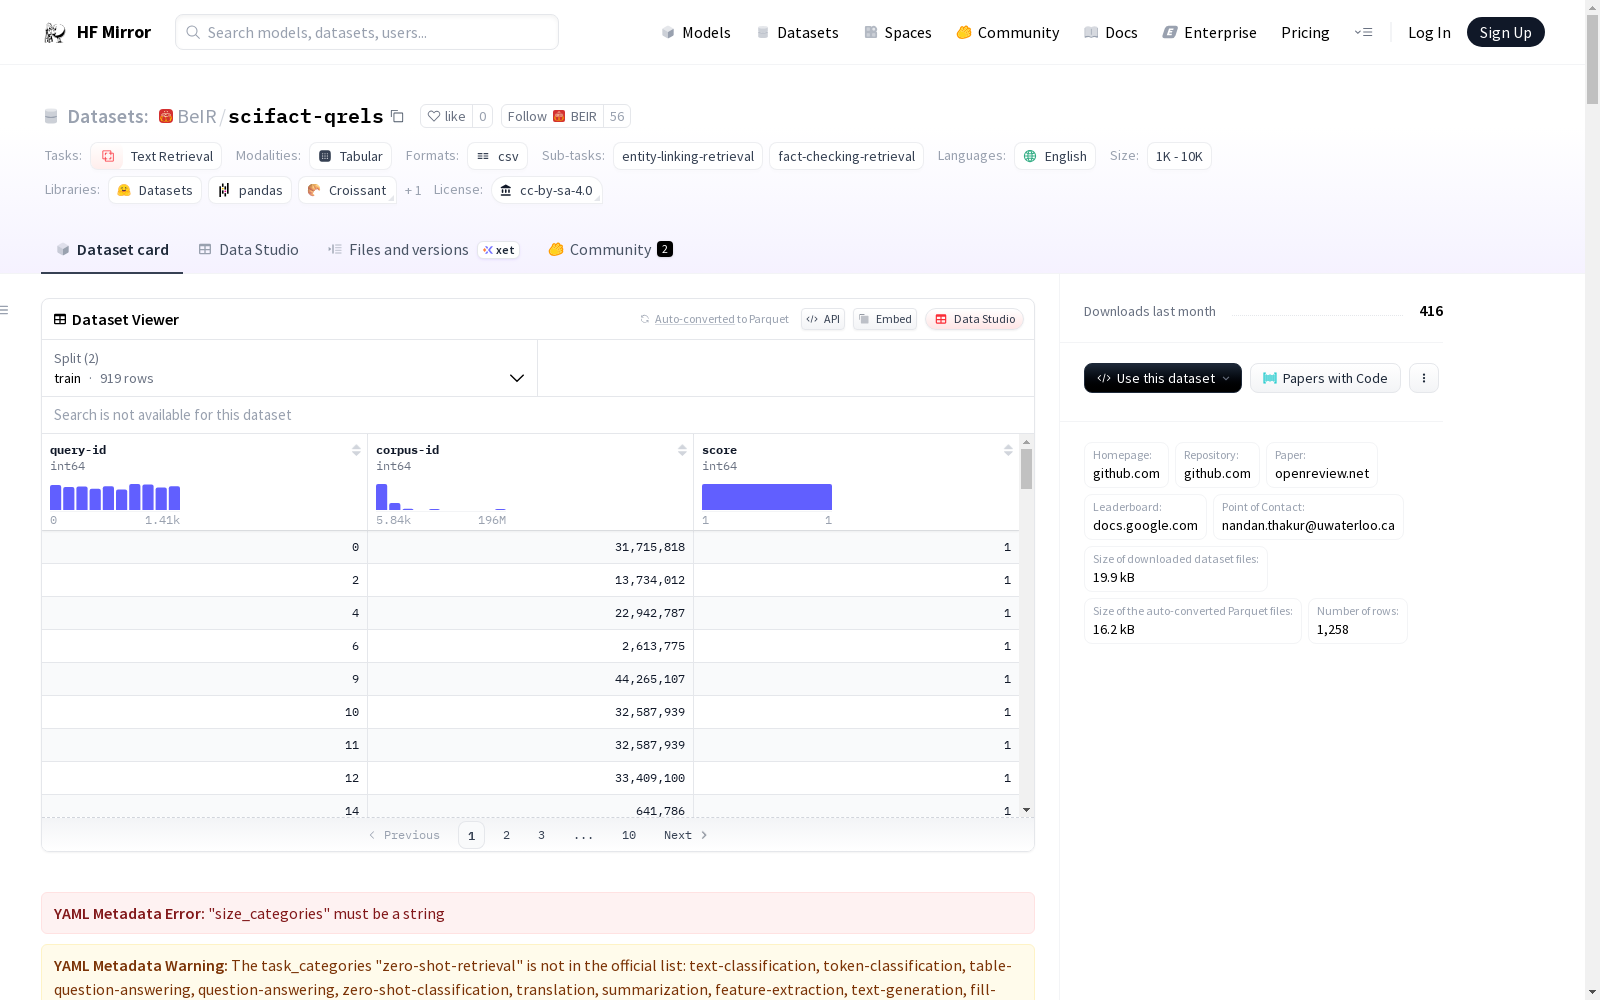The image size is (1600, 1000).
Task: Click the fact-checking-retrieval sub-task tag
Action: [846, 156]
